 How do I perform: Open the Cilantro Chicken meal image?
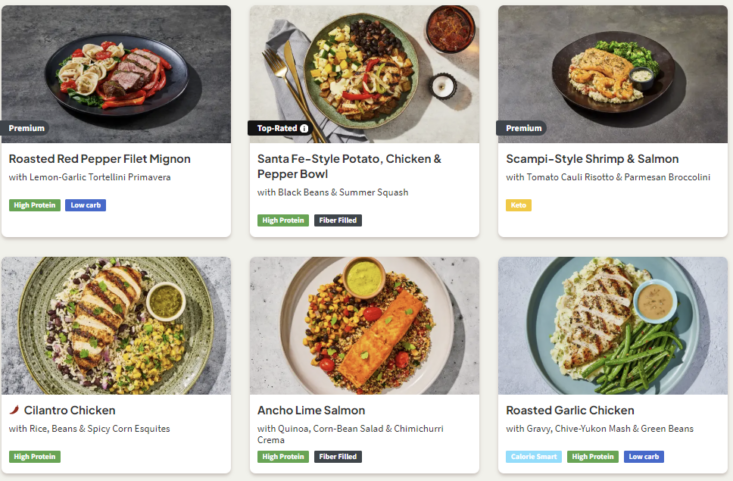116,325
